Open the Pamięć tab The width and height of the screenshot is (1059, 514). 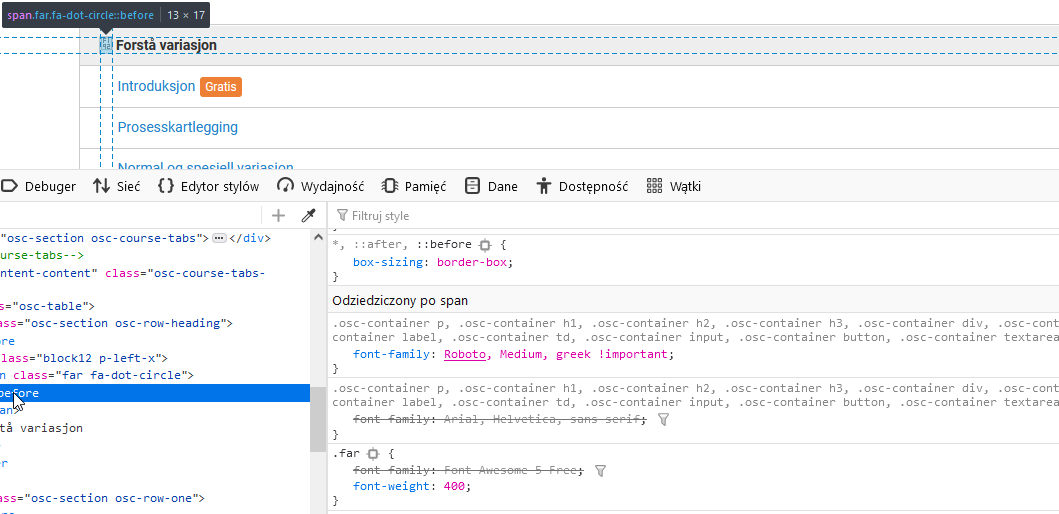414,186
